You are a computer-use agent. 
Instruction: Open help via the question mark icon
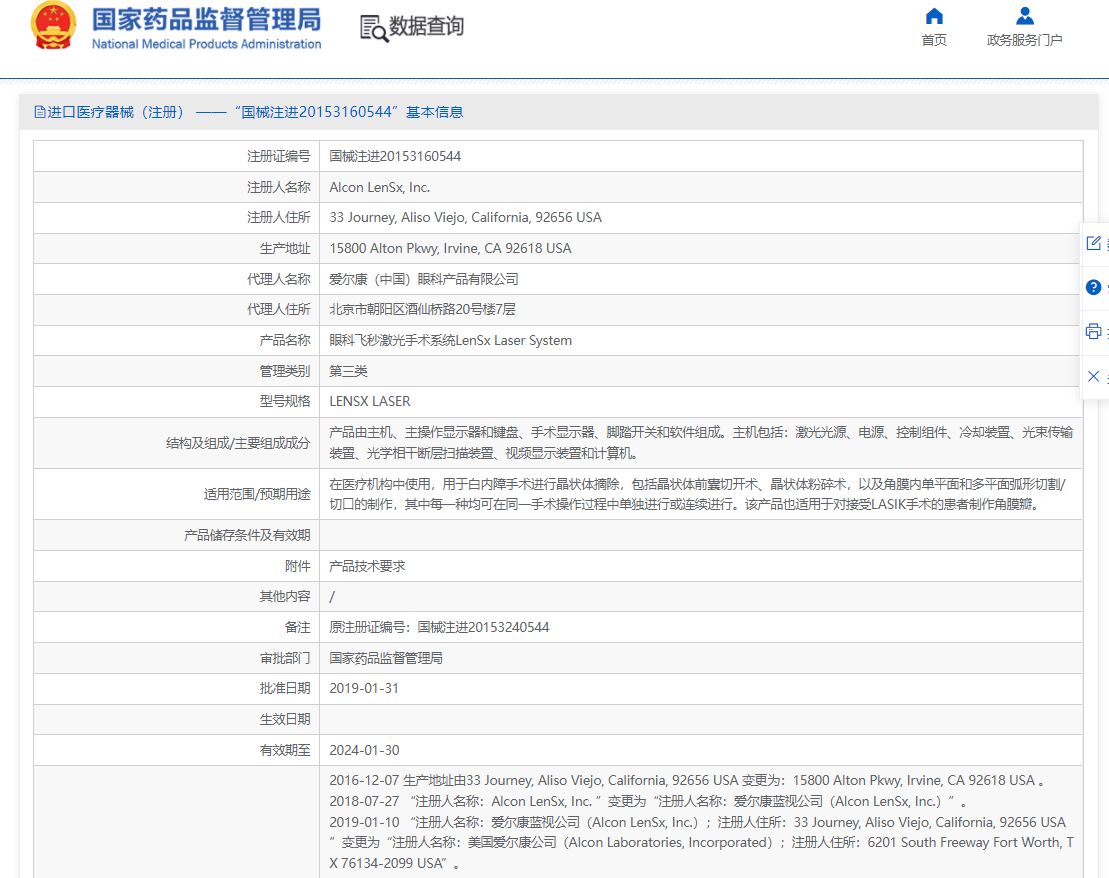(x=1093, y=287)
